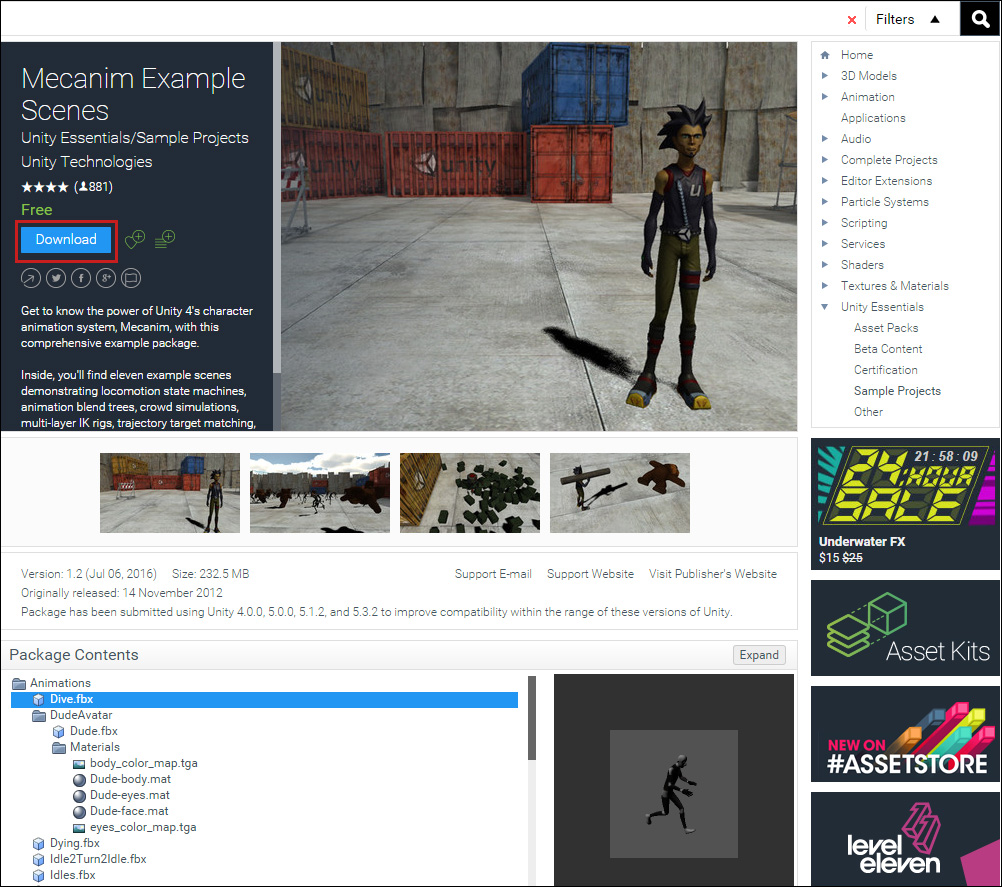Start a search with the magnifier icon
This screenshot has height=887, width=1002.
[x=978, y=18]
